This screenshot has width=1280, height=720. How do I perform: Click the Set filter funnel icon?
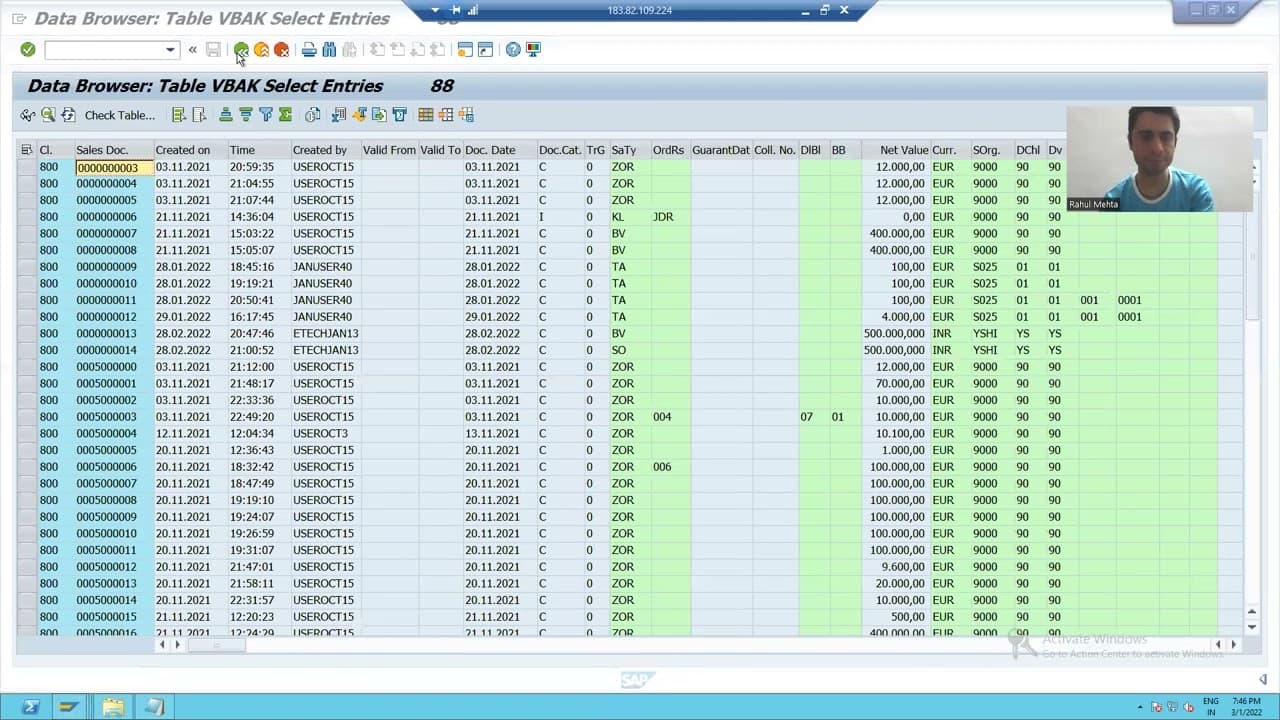click(x=266, y=115)
